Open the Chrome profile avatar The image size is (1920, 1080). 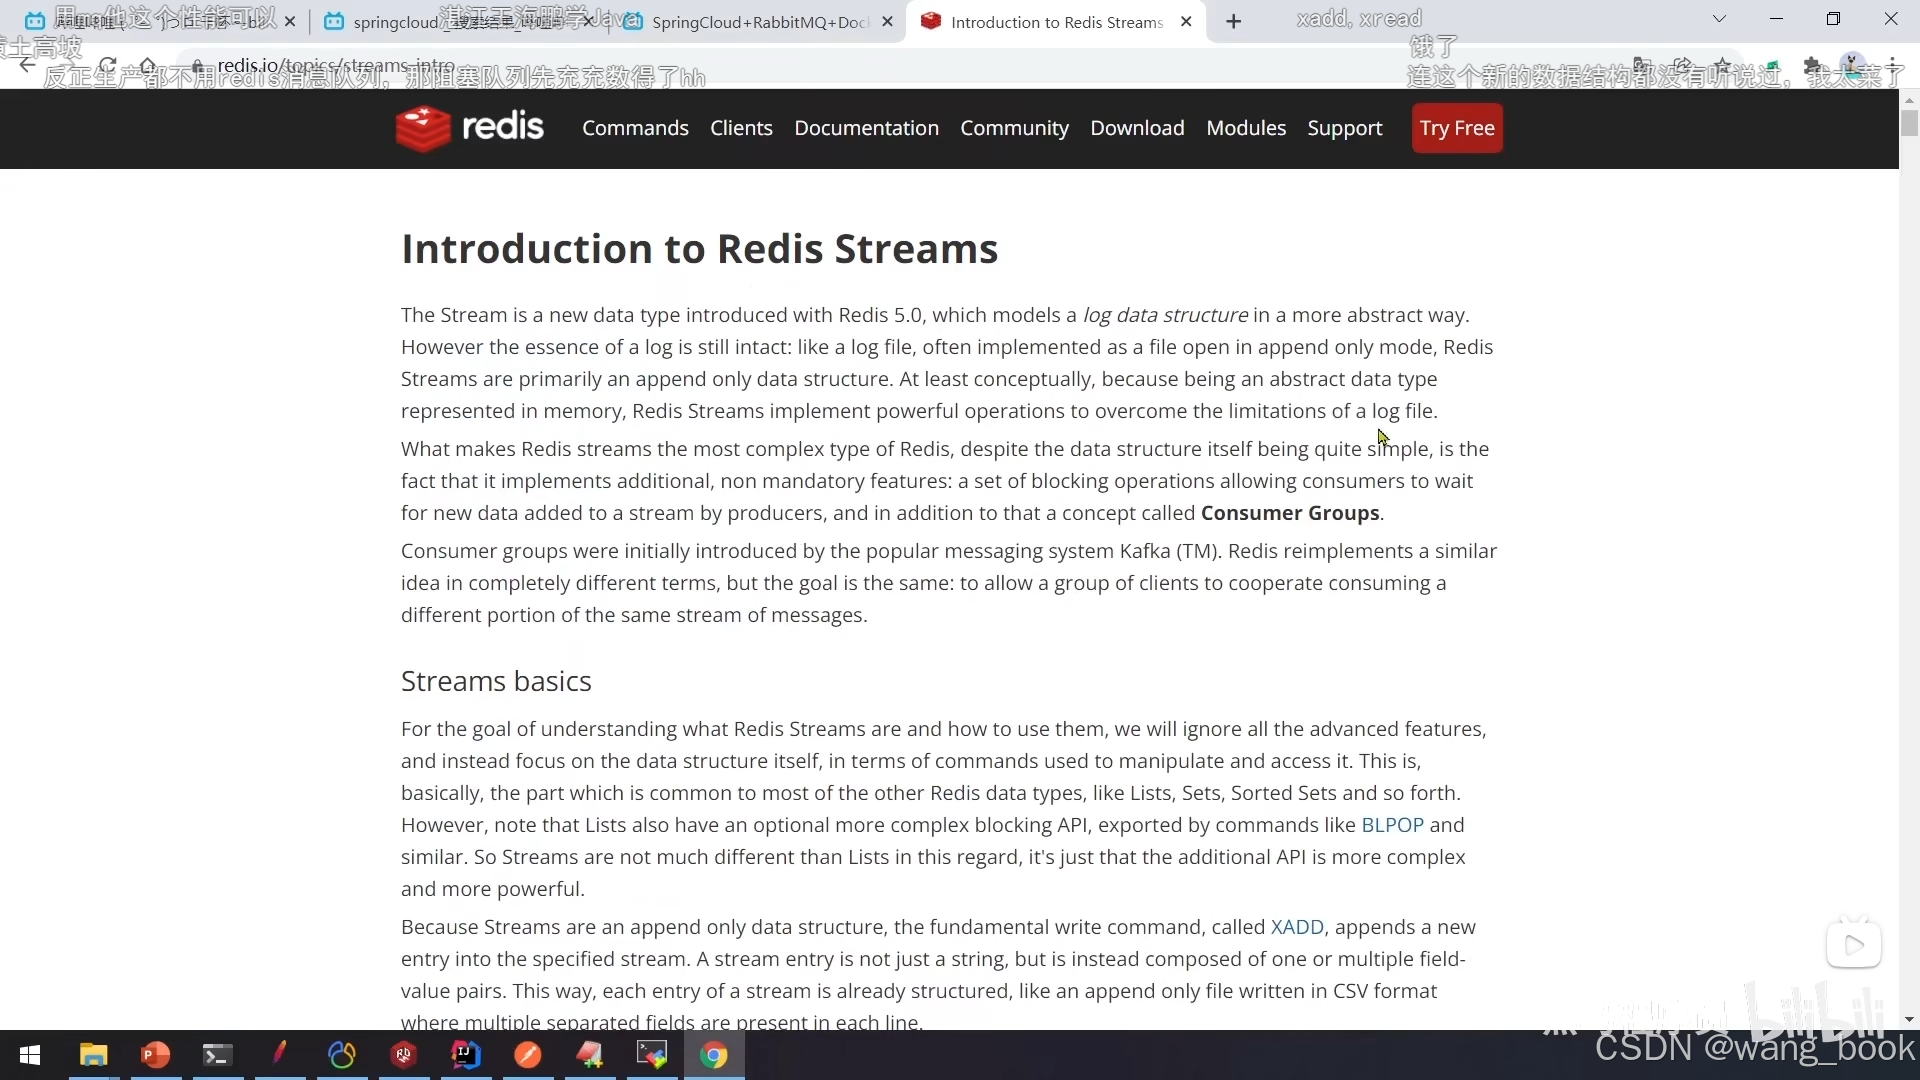(1853, 66)
